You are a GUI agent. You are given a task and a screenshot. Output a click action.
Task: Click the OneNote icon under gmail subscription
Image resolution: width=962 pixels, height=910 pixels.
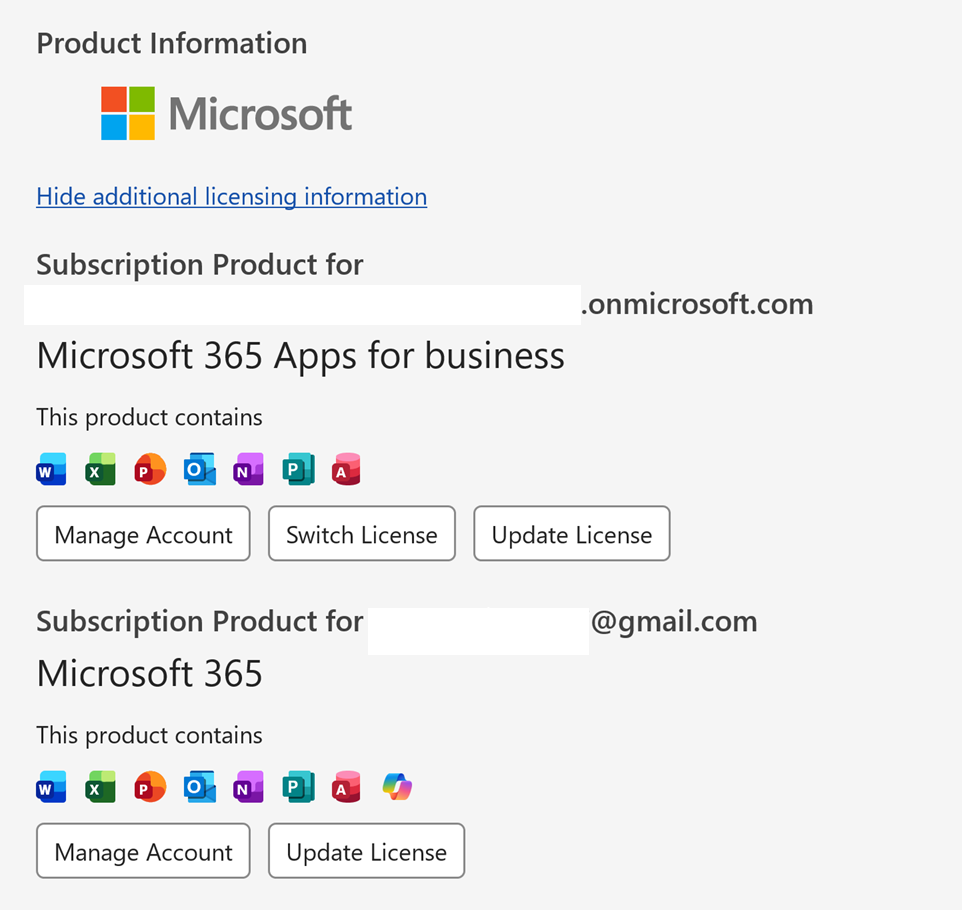point(248,787)
